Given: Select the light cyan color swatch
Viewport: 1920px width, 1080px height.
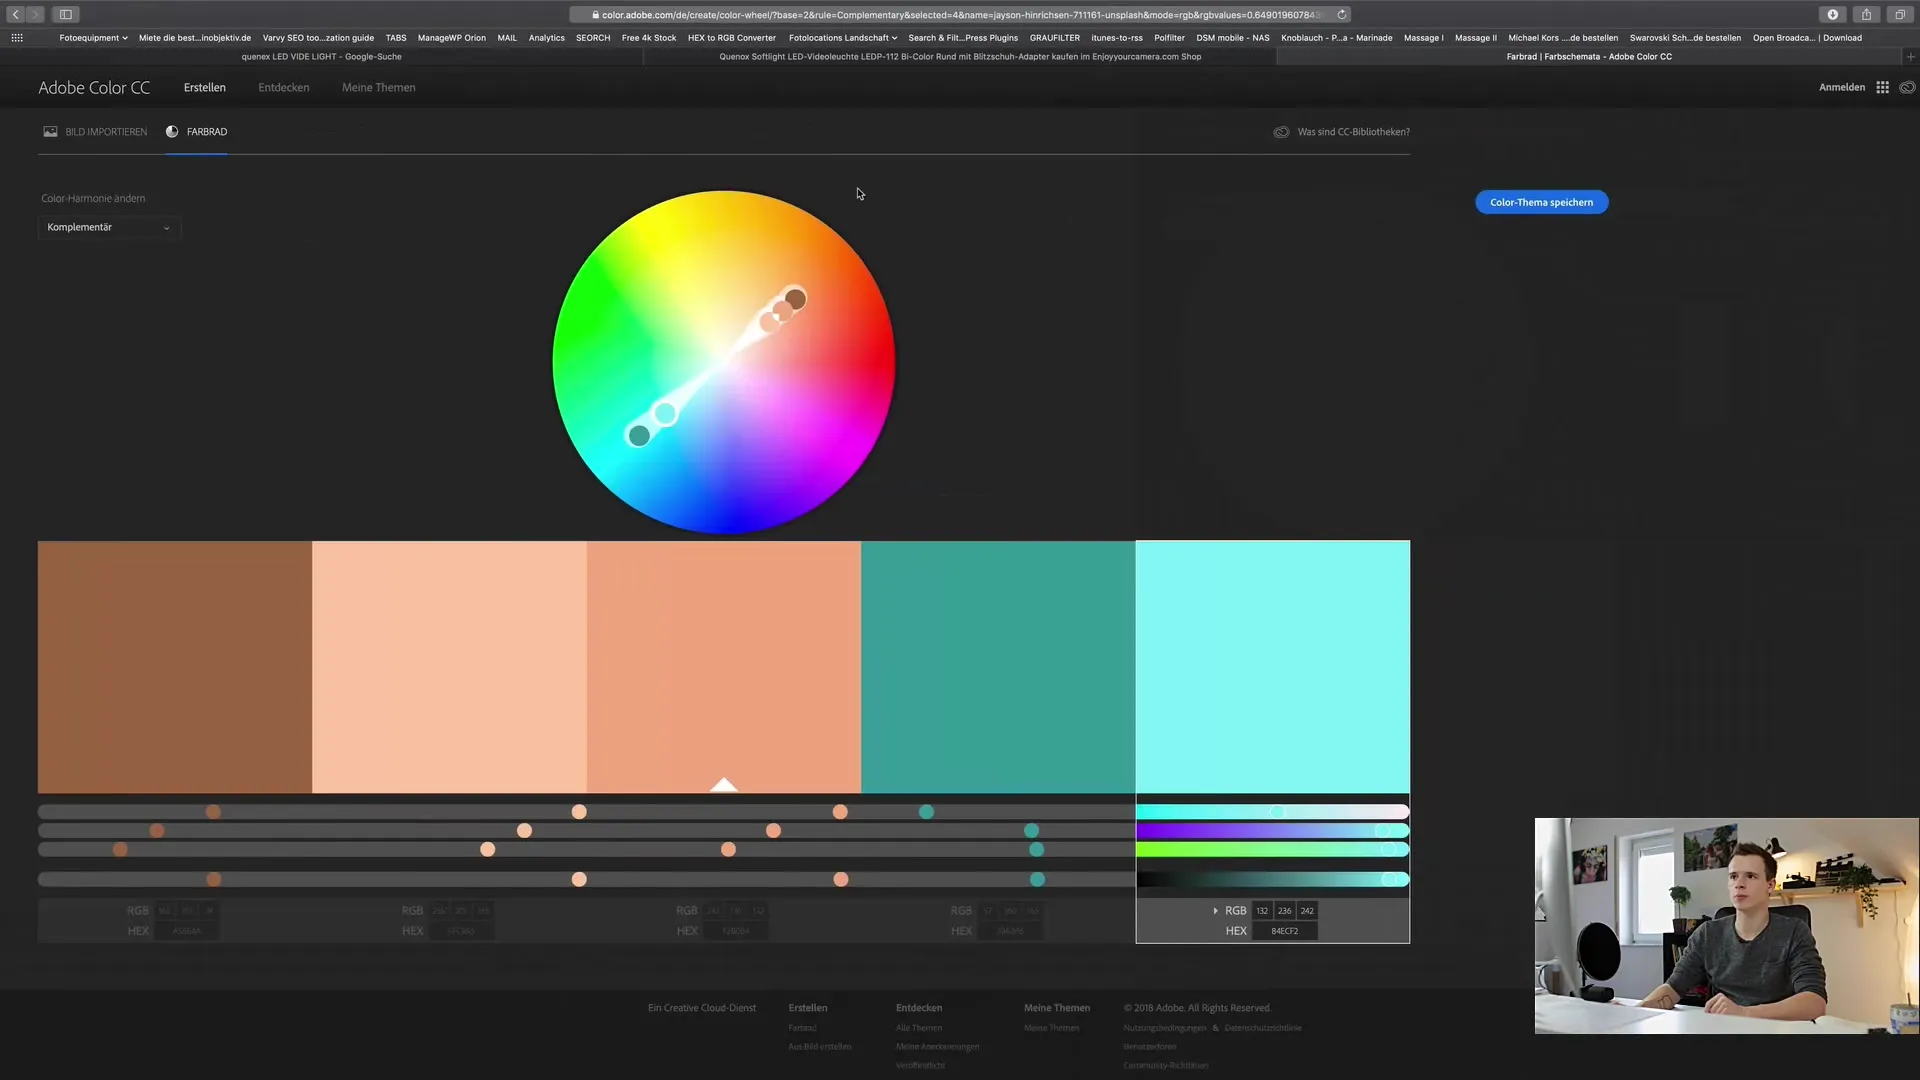Looking at the screenshot, I should (x=1273, y=667).
